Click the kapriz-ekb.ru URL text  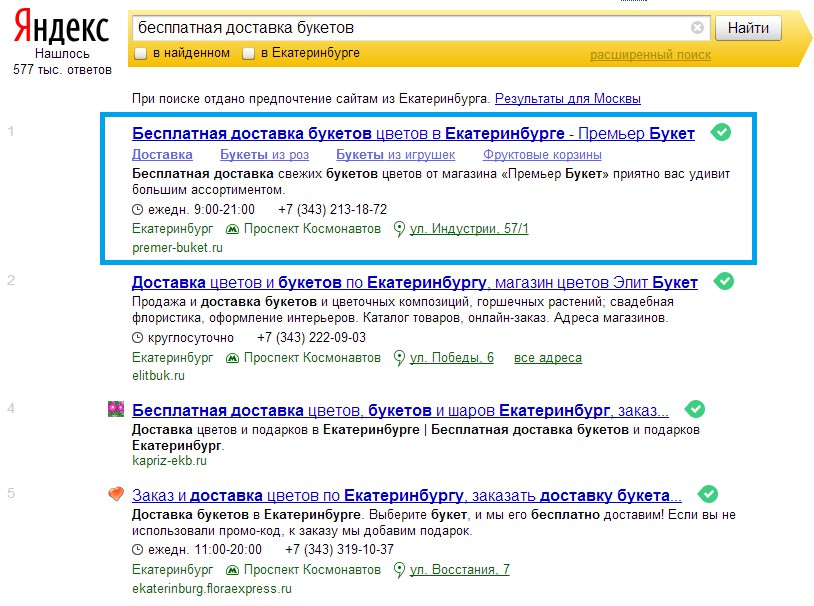click(169, 461)
